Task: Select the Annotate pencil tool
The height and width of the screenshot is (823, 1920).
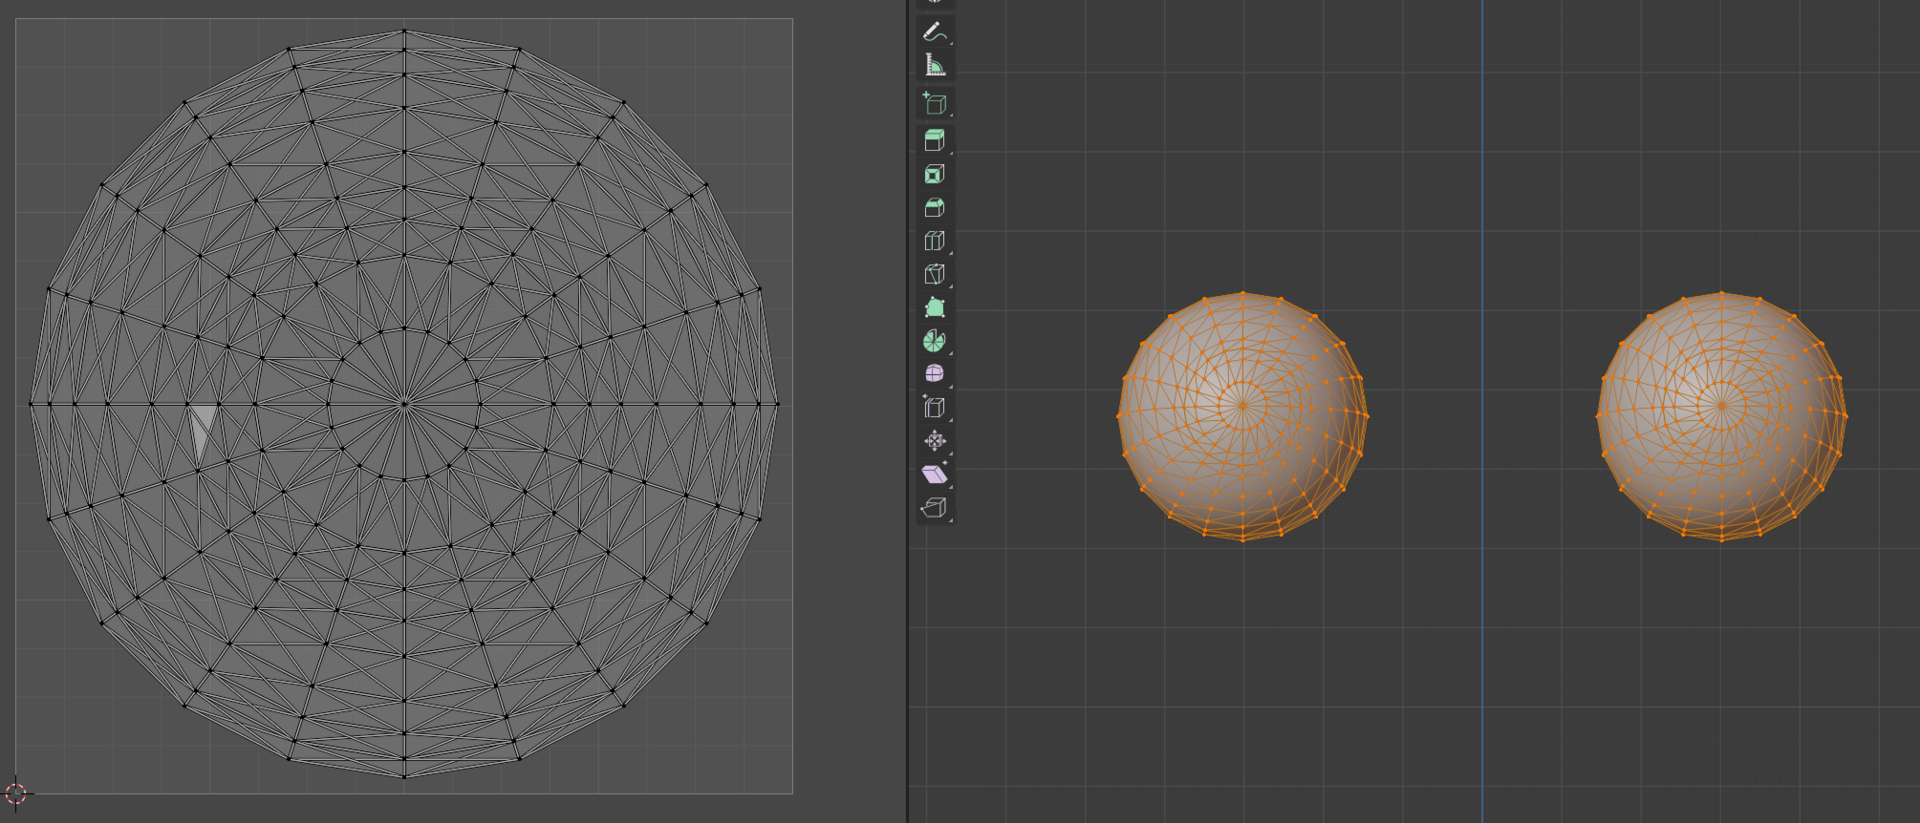Action: click(x=935, y=32)
